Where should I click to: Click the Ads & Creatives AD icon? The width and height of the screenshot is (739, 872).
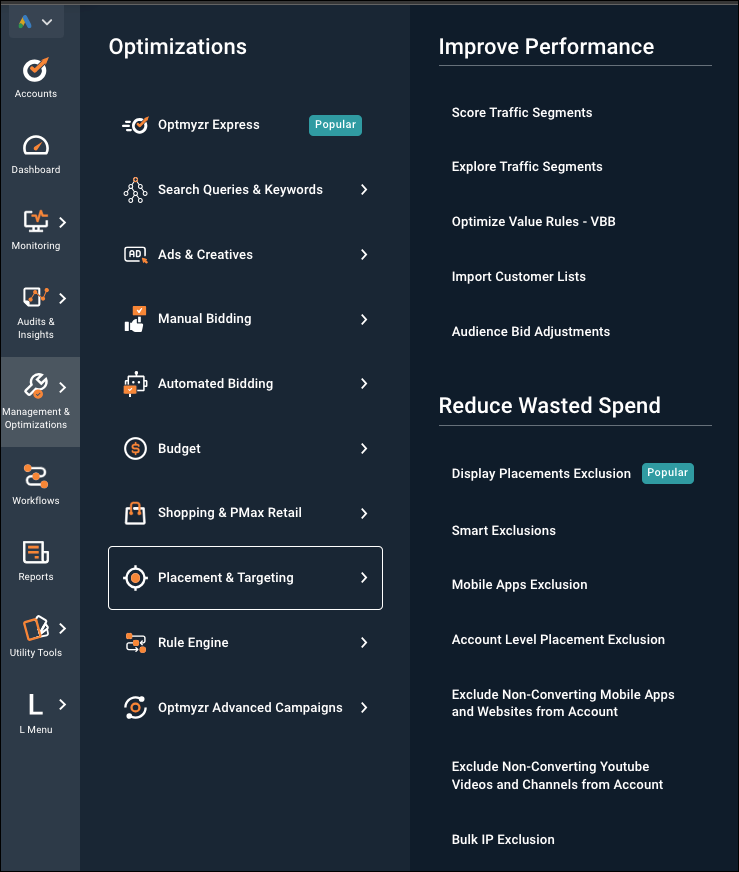[135, 255]
